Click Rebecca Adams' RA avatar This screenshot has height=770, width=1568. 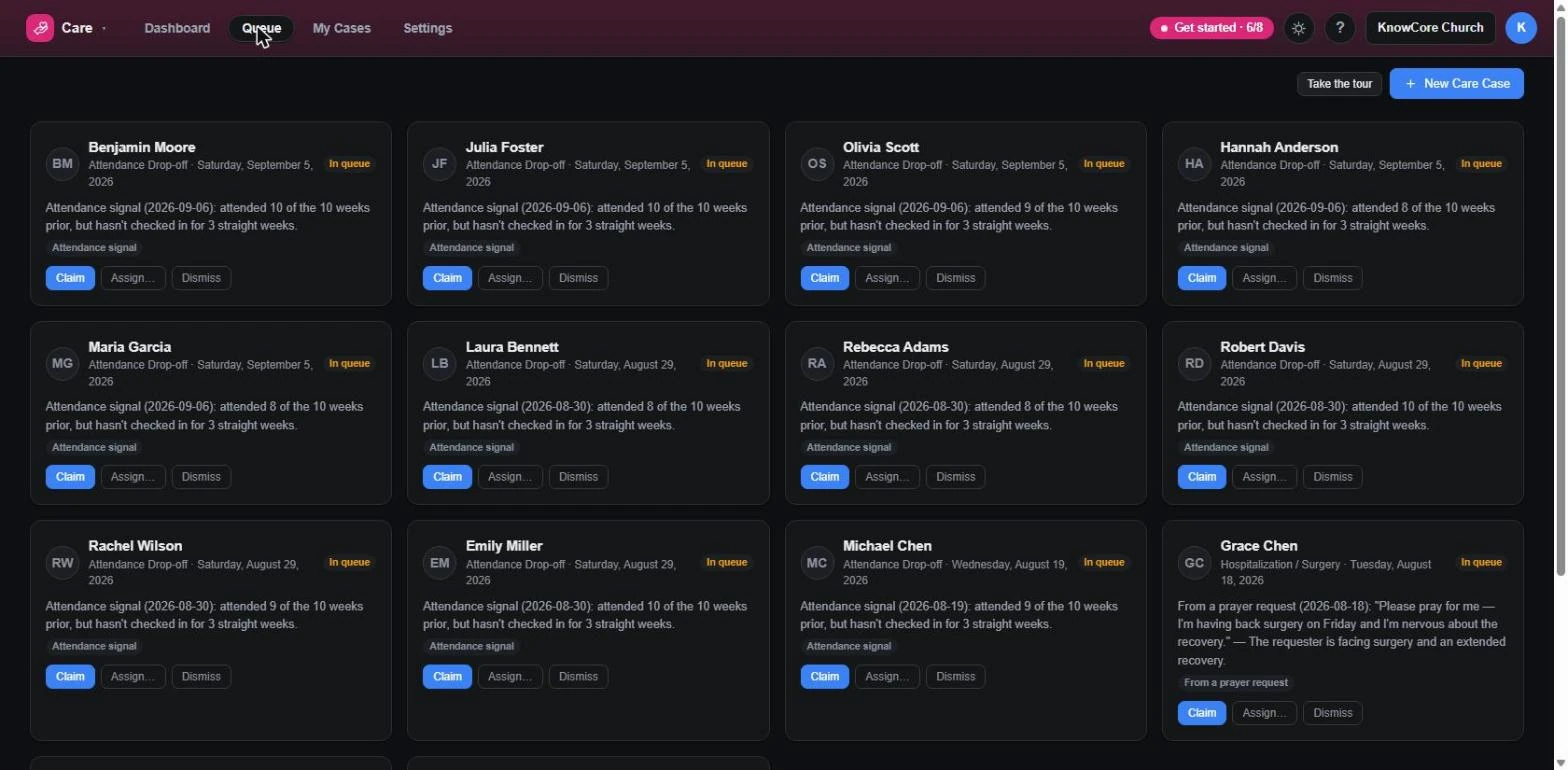pyautogui.click(x=817, y=364)
